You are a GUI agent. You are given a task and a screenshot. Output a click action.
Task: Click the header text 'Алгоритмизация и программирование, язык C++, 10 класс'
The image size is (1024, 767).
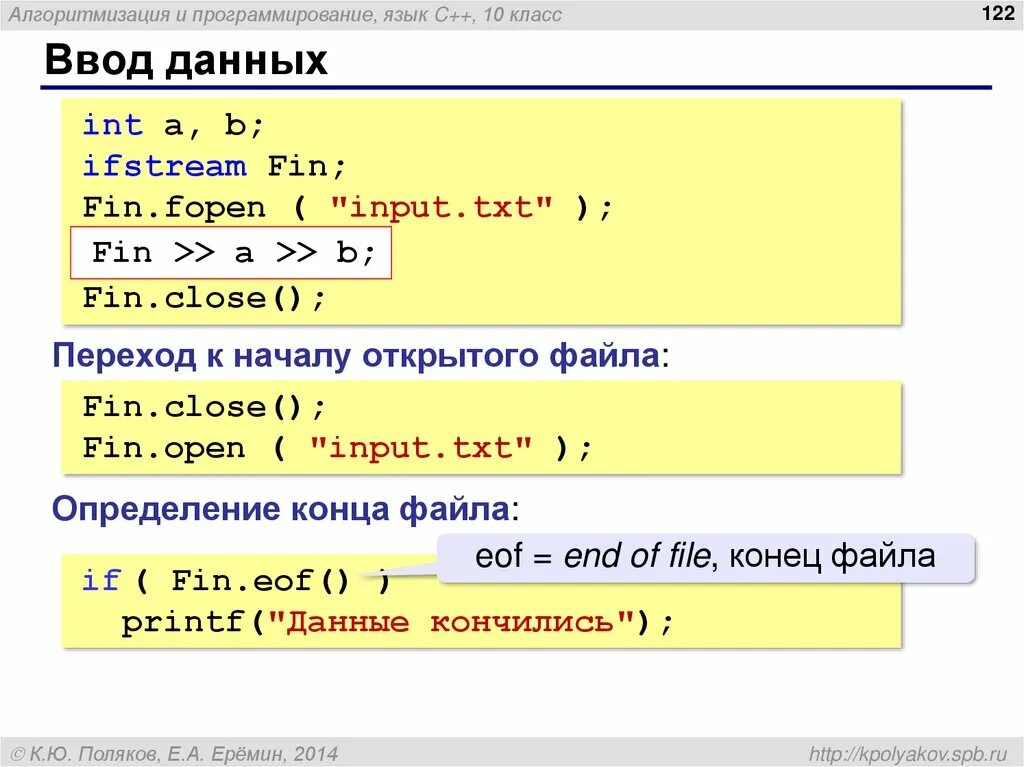[285, 14]
